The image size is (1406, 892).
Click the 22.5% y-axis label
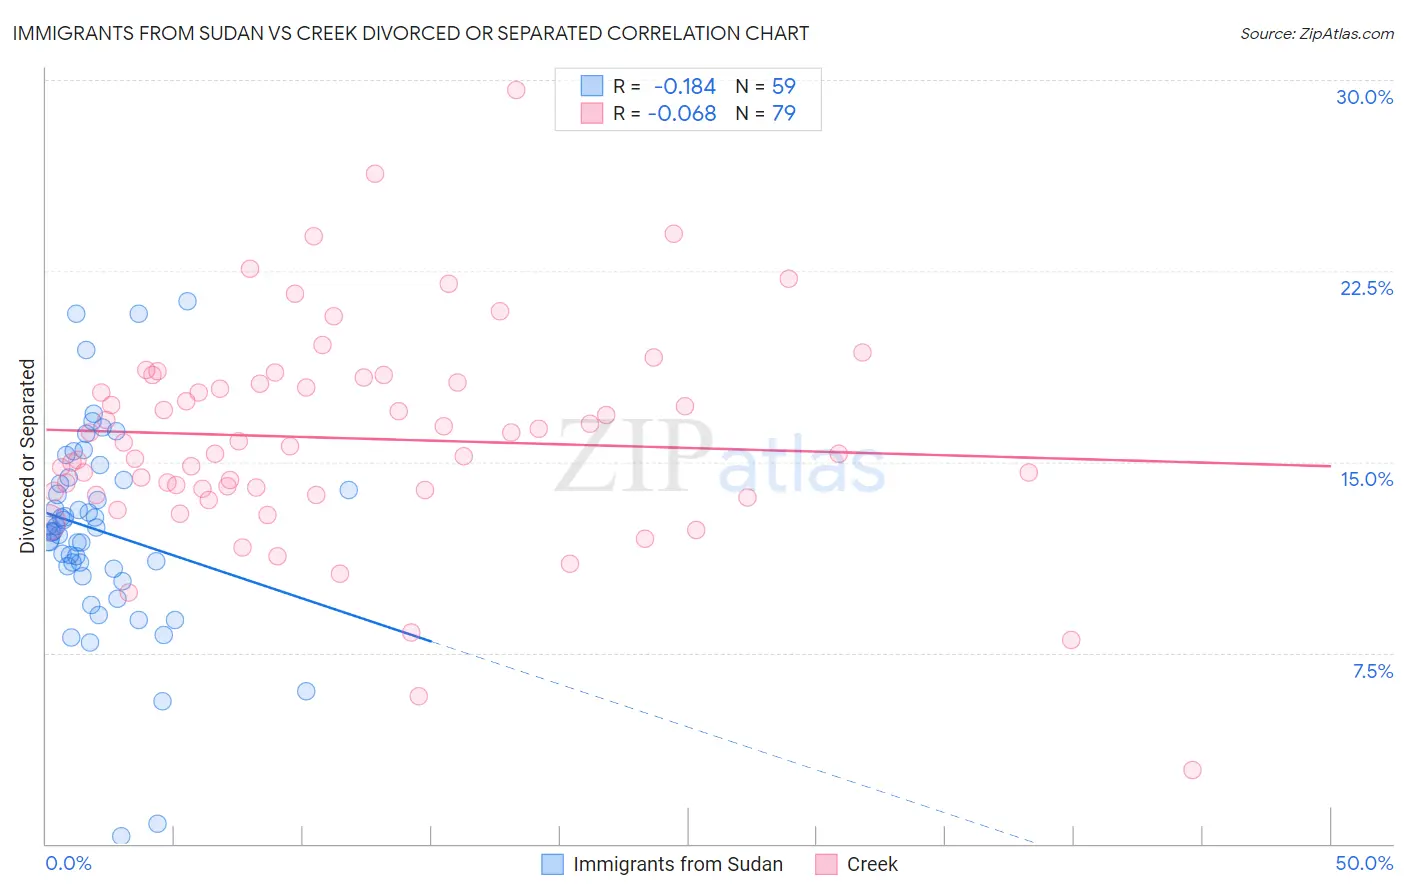click(1366, 288)
